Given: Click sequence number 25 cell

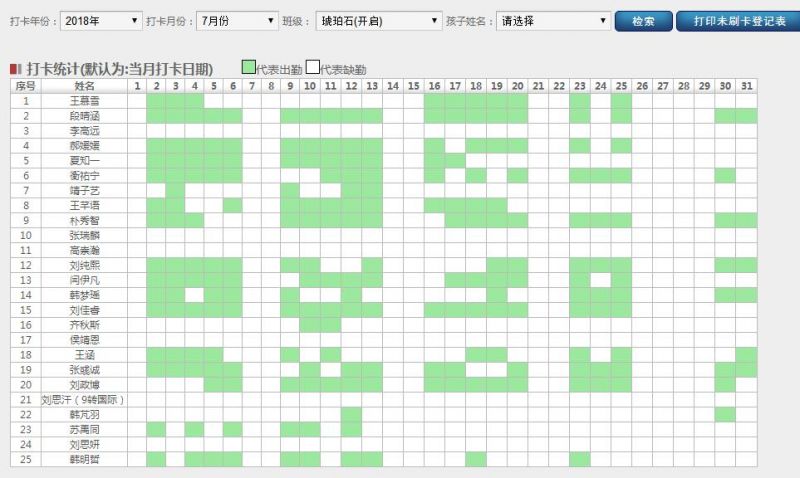Looking at the screenshot, I should point(26,459).
